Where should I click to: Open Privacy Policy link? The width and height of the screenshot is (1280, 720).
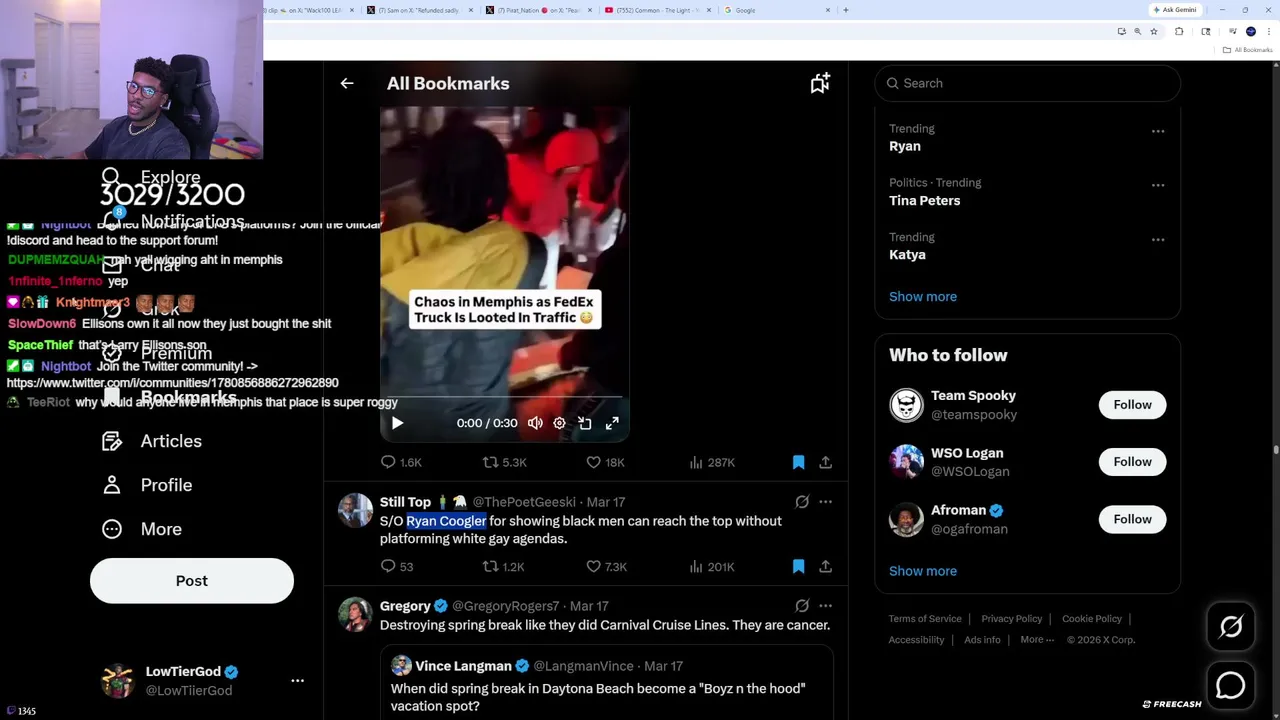tap(1012, 619)
